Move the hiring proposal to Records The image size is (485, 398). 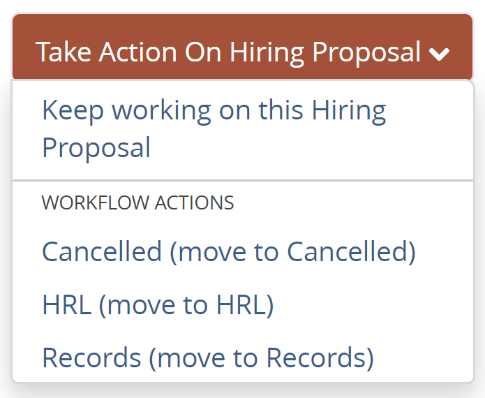(242, 358)
